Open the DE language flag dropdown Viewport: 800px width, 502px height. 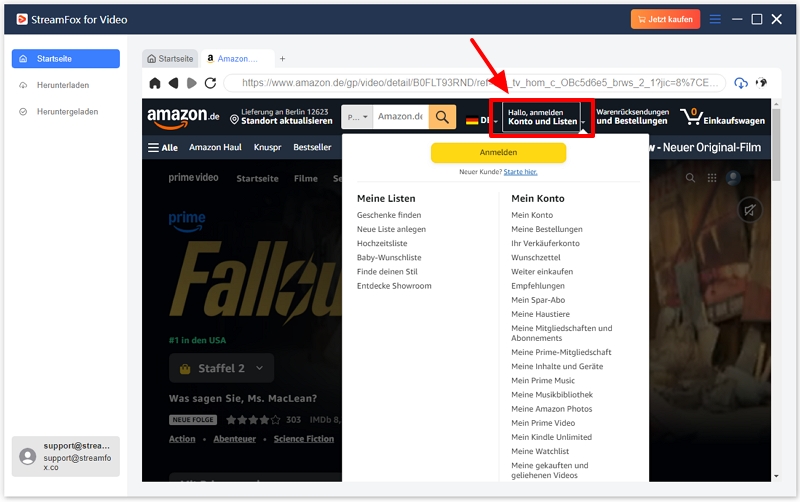point(481,120)
